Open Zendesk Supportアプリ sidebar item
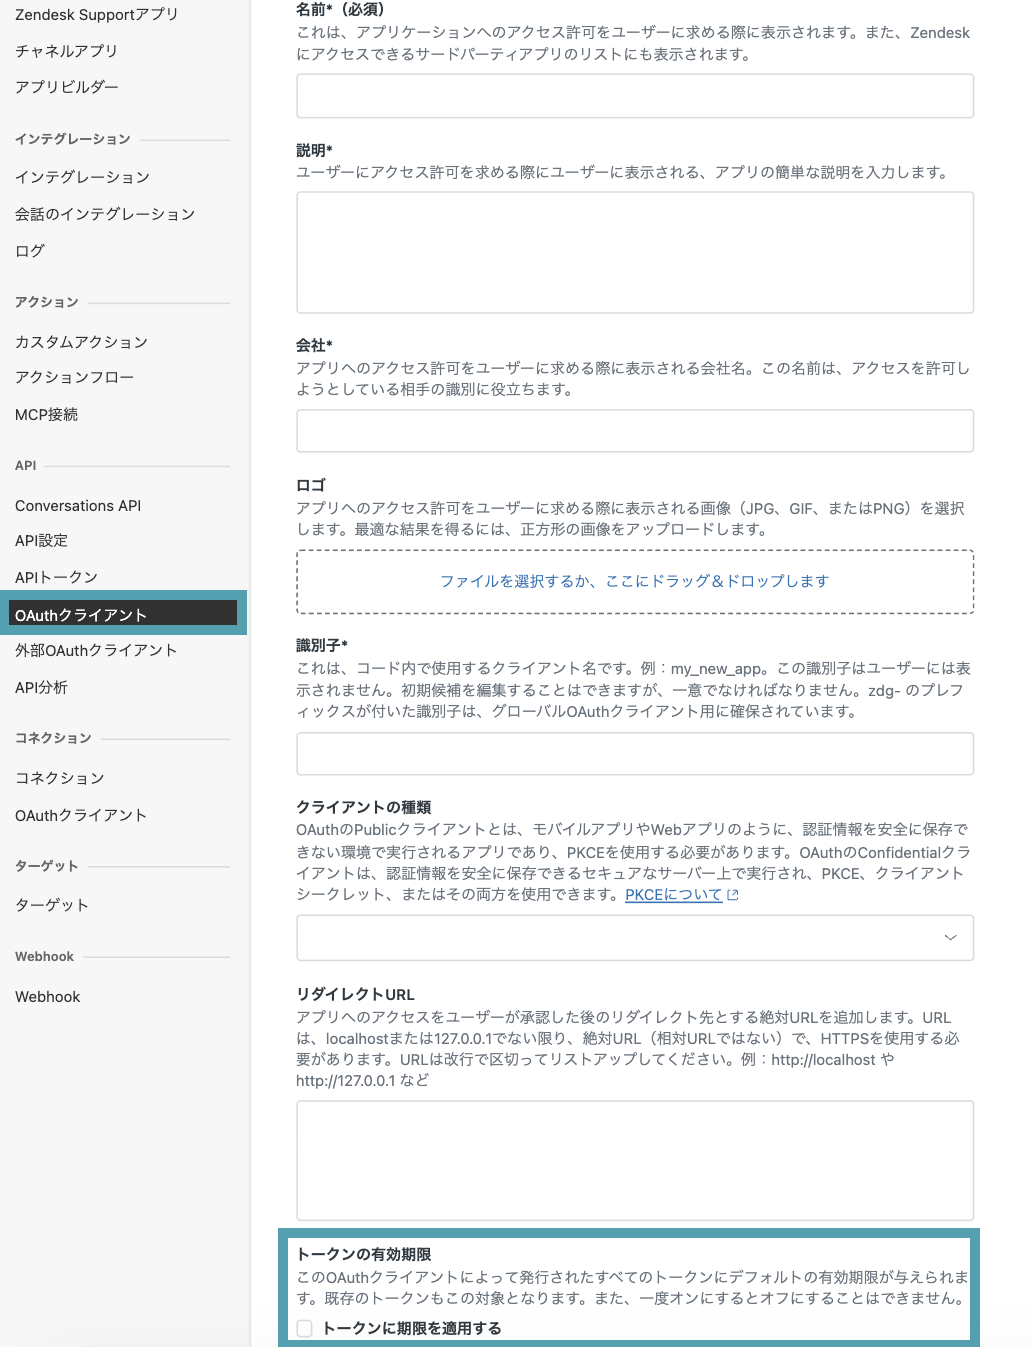The height and width of the screenshot is (1347, 1031). coord(96,14)
